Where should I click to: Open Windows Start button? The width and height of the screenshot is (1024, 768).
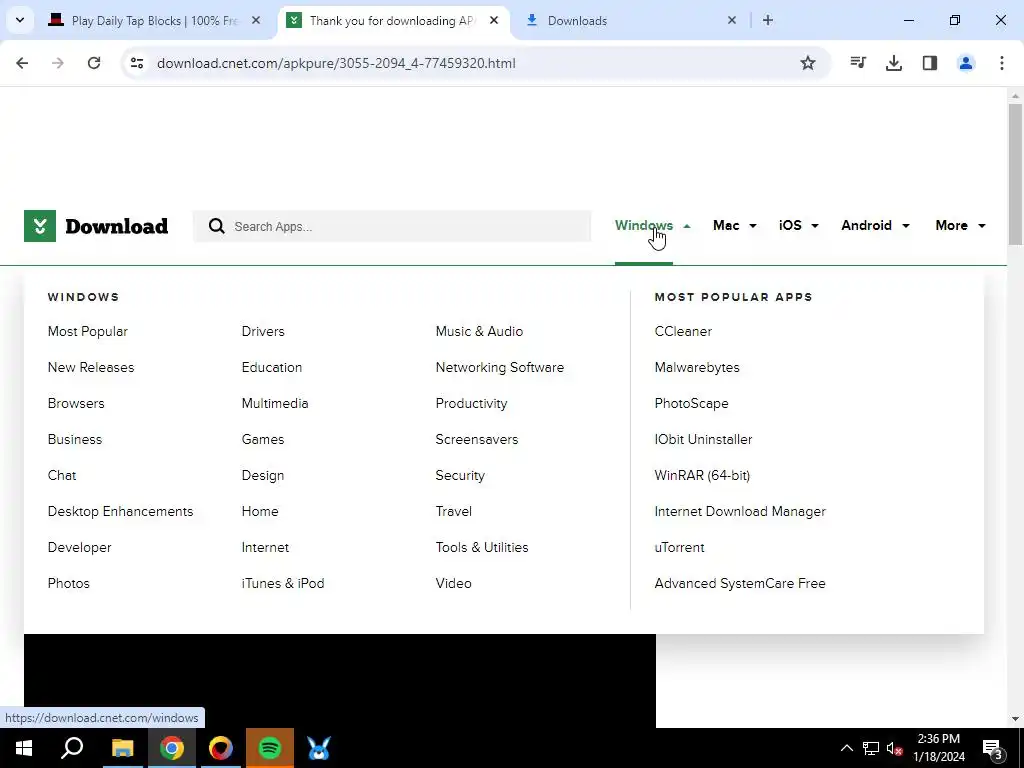[24, 748]
